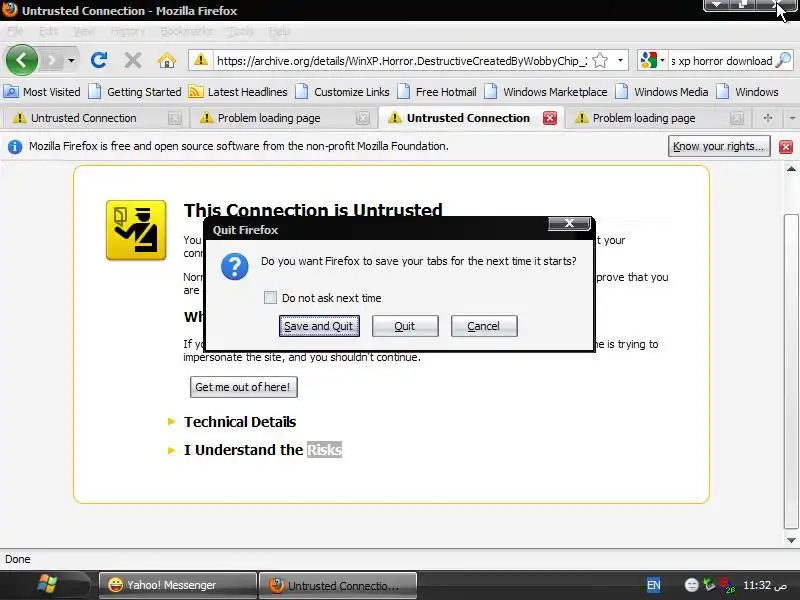Click the vertical scrollbar thumb

pyautogui.click(x=791, y=372)
